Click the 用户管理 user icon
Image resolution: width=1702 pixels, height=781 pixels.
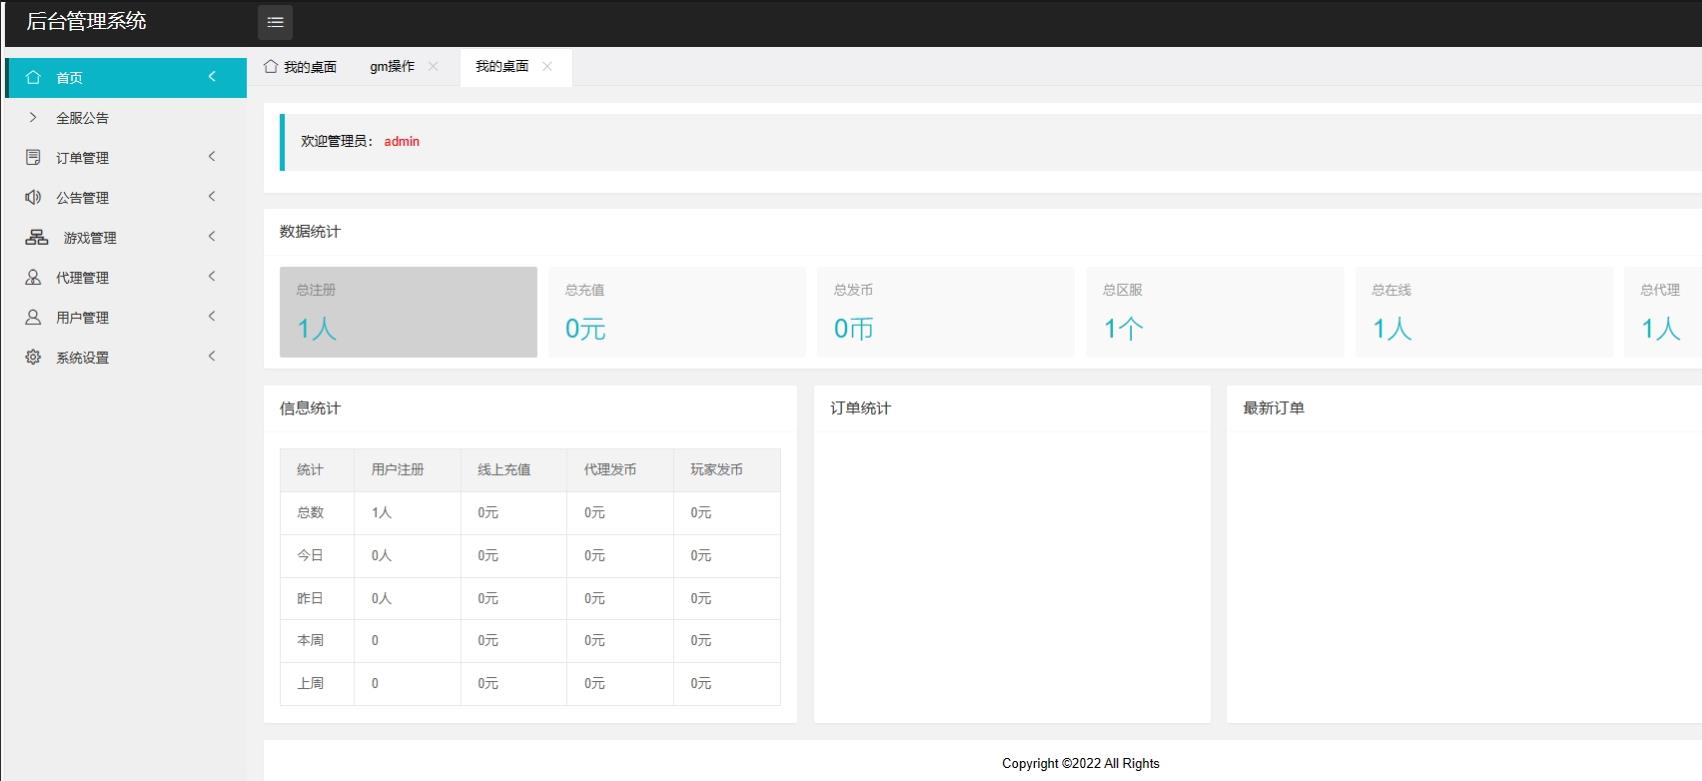33,317
